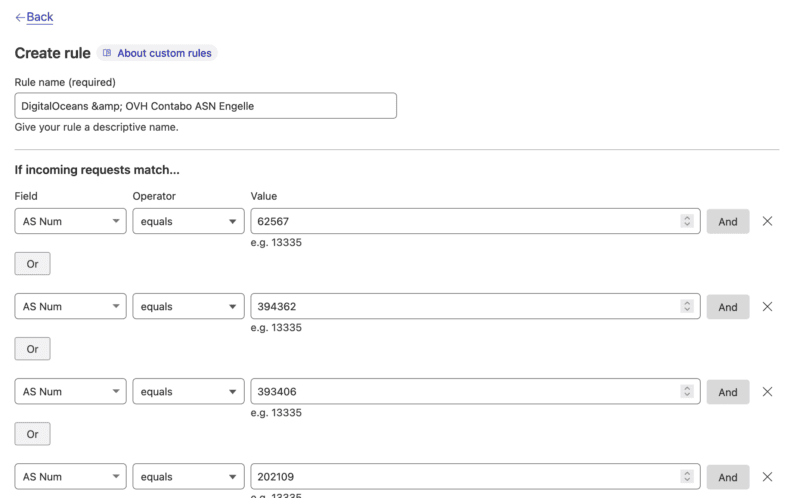Click stepper arrows in the 393406 value field

click(x=687, y=392)
